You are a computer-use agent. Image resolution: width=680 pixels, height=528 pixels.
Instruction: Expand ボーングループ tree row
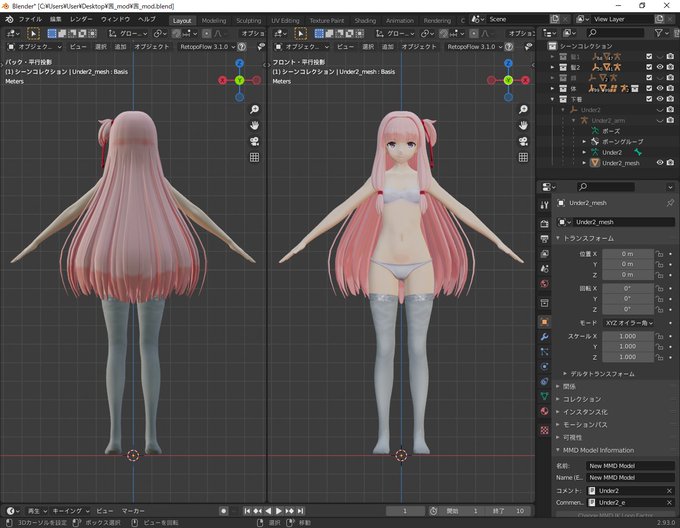click(x=584, y=142)
